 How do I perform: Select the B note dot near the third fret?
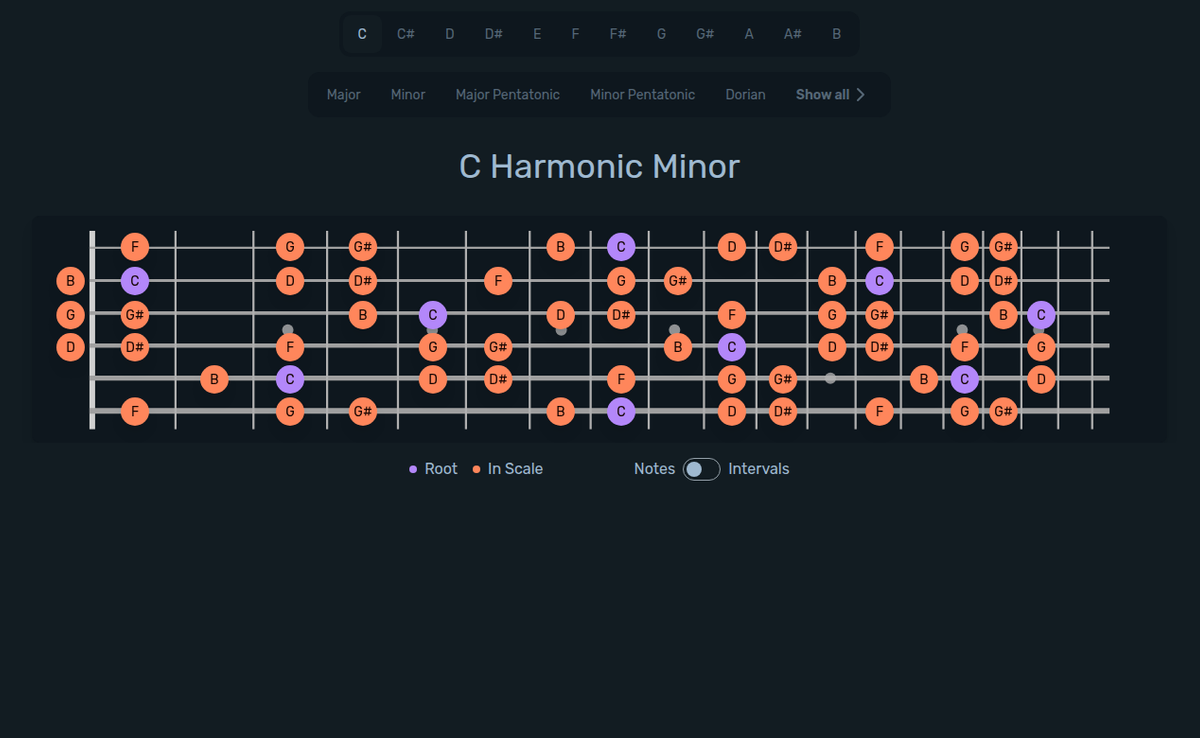click(x=214, y=379)
